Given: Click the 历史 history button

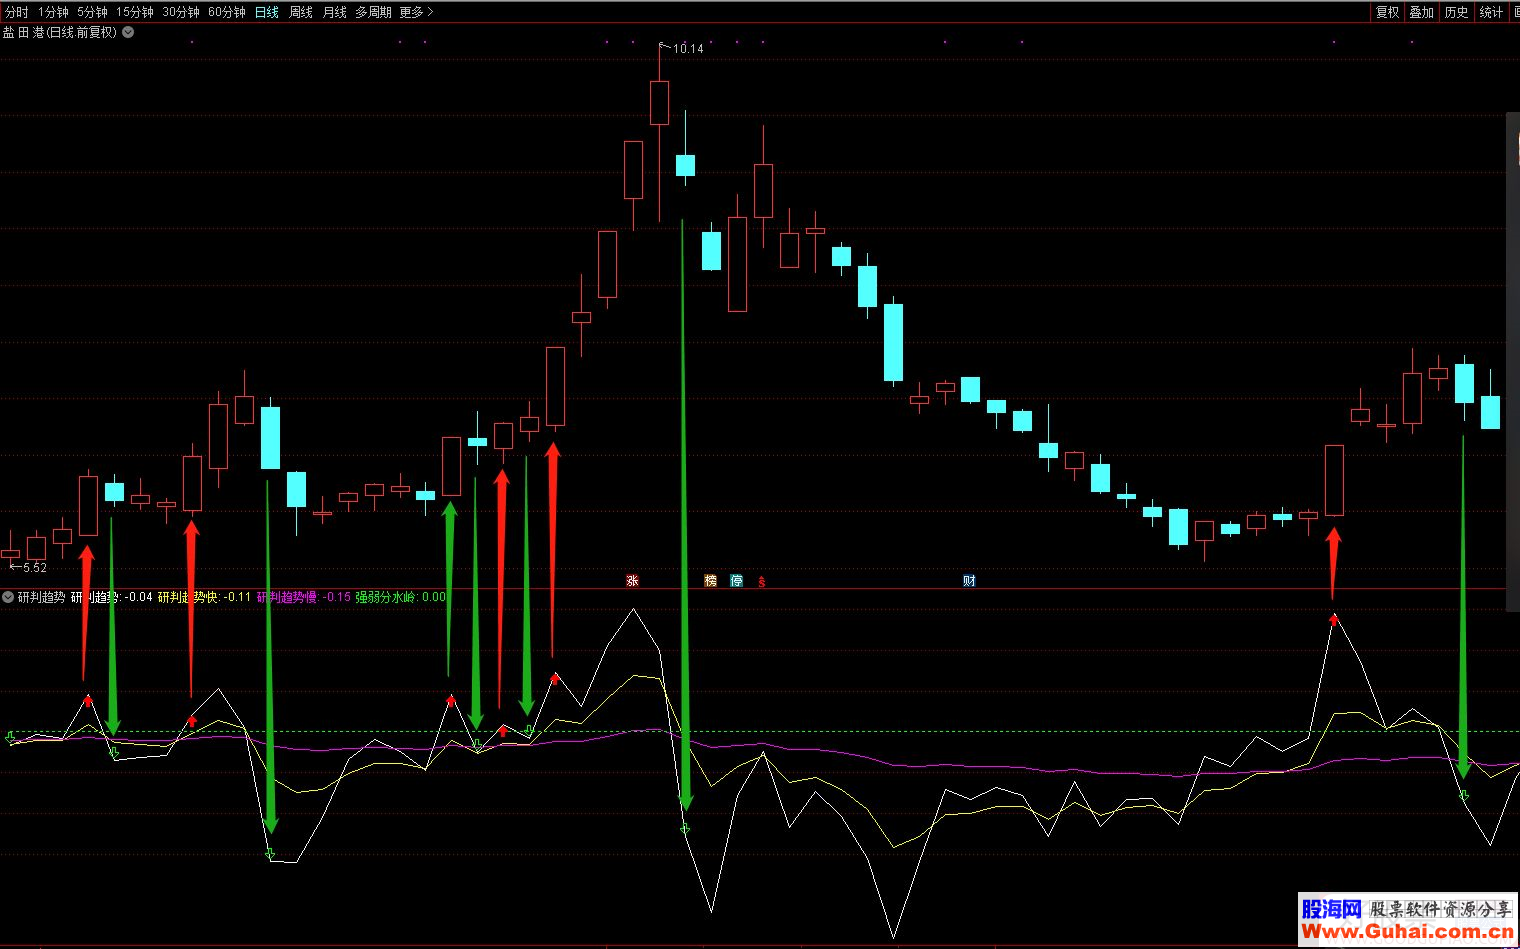Looking at the screenshot, I should [1457, 12].
